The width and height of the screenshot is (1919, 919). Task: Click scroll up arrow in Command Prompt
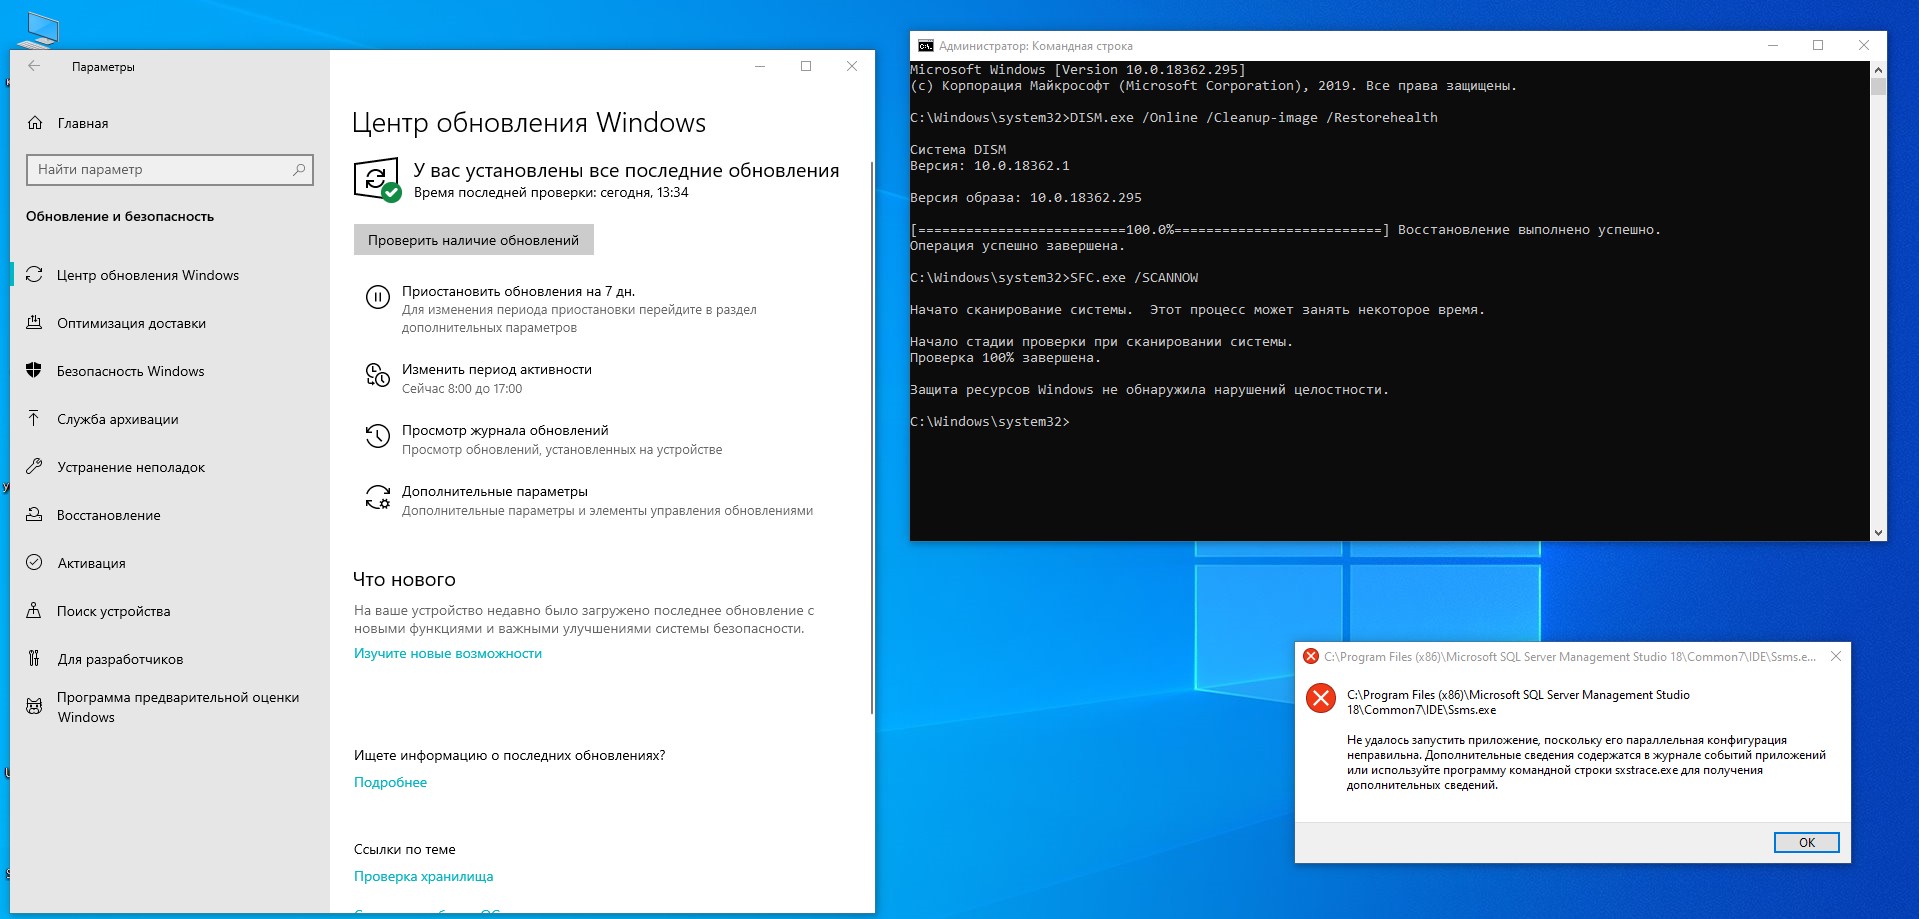(1878, 70)
